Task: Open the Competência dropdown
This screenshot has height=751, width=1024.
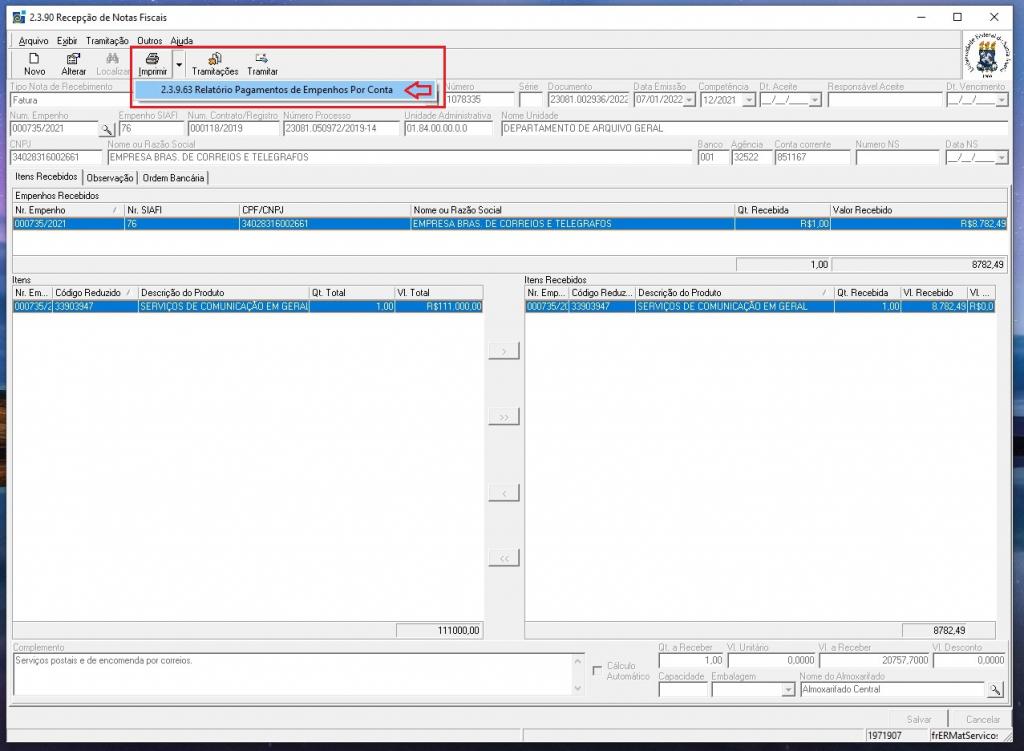Action: pyautogui.click(x=745, y=100)
